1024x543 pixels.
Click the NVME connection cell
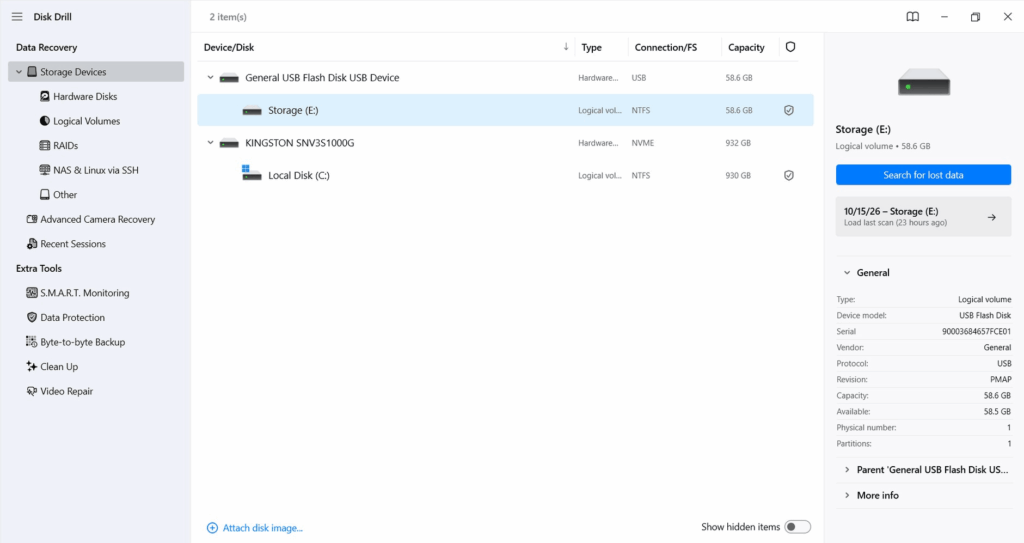pyautogui.click(x=643, y=143)
